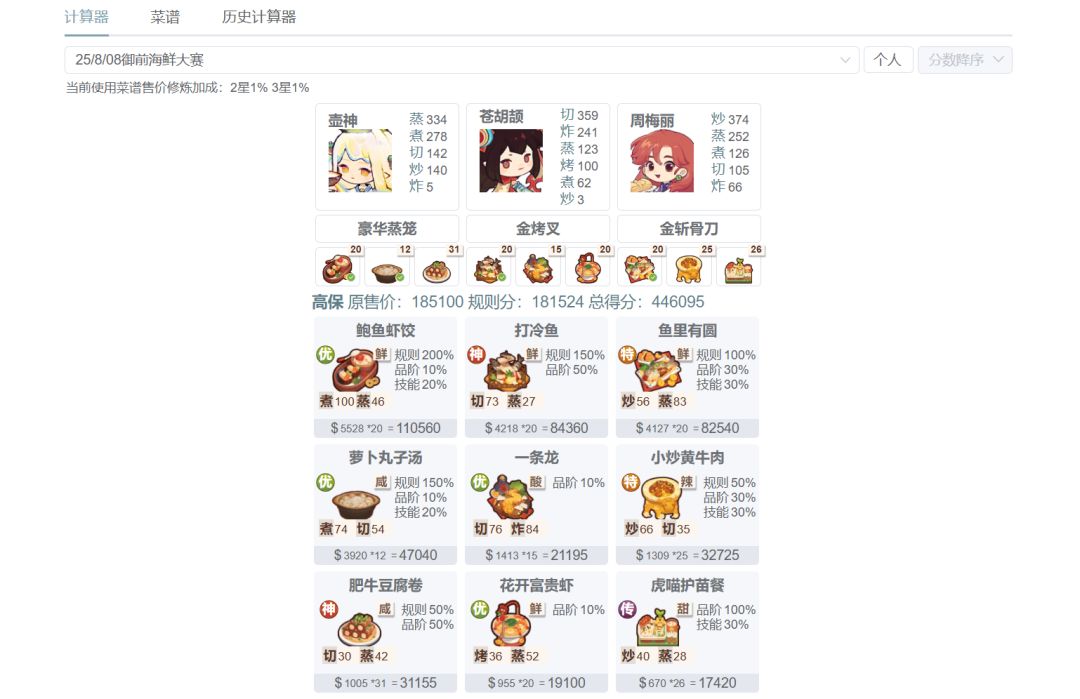Select the 一条龙 dish icon

coord(510,497)
